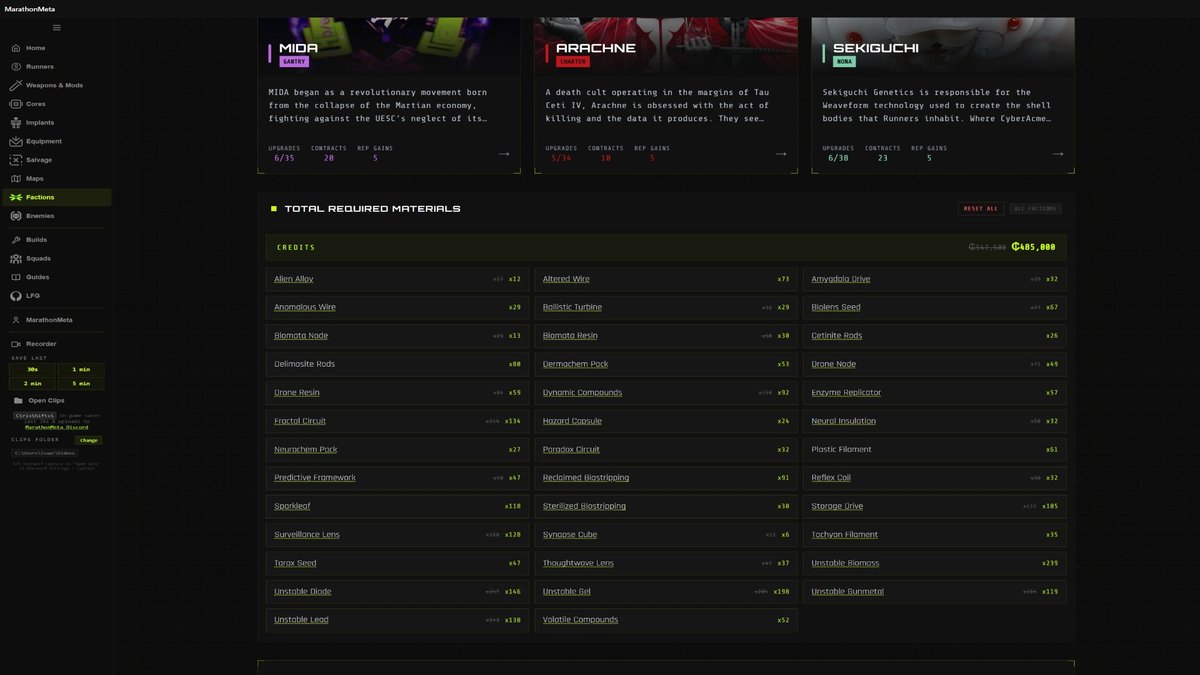Screen dimensions: 1200x675
Task: Open the Neurochem Pack material link
Action: [306, 450]
